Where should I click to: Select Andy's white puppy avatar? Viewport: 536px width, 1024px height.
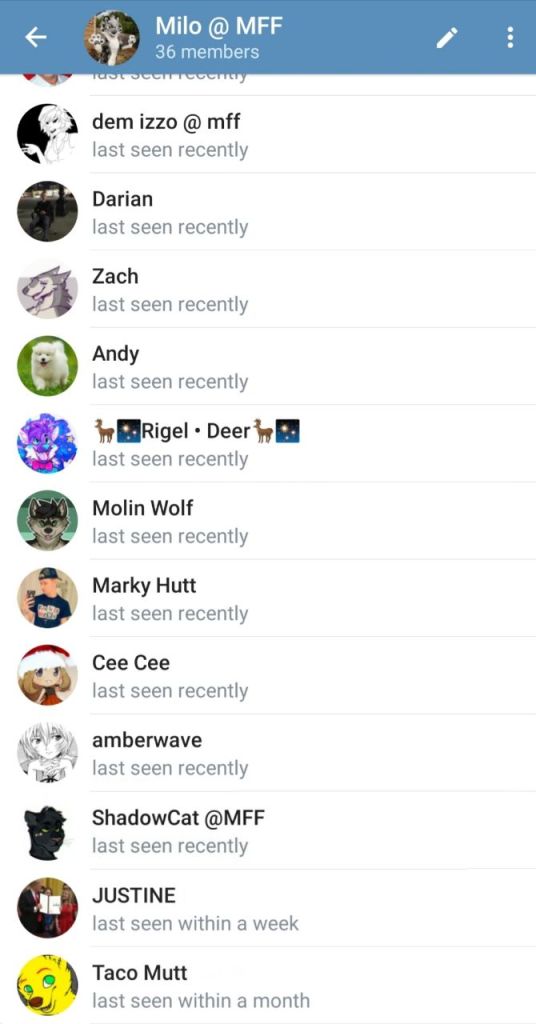tap(47, 366)
